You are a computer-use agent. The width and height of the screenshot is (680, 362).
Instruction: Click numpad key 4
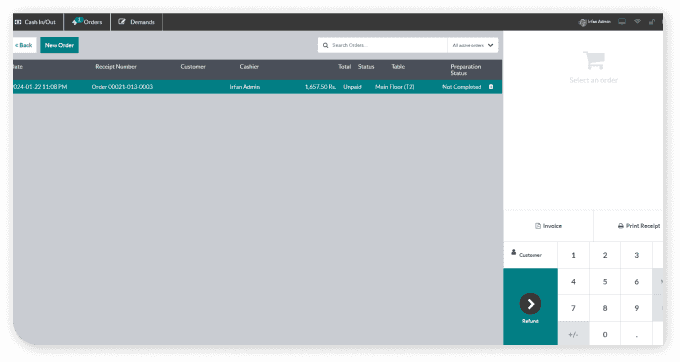click(573, 282)
